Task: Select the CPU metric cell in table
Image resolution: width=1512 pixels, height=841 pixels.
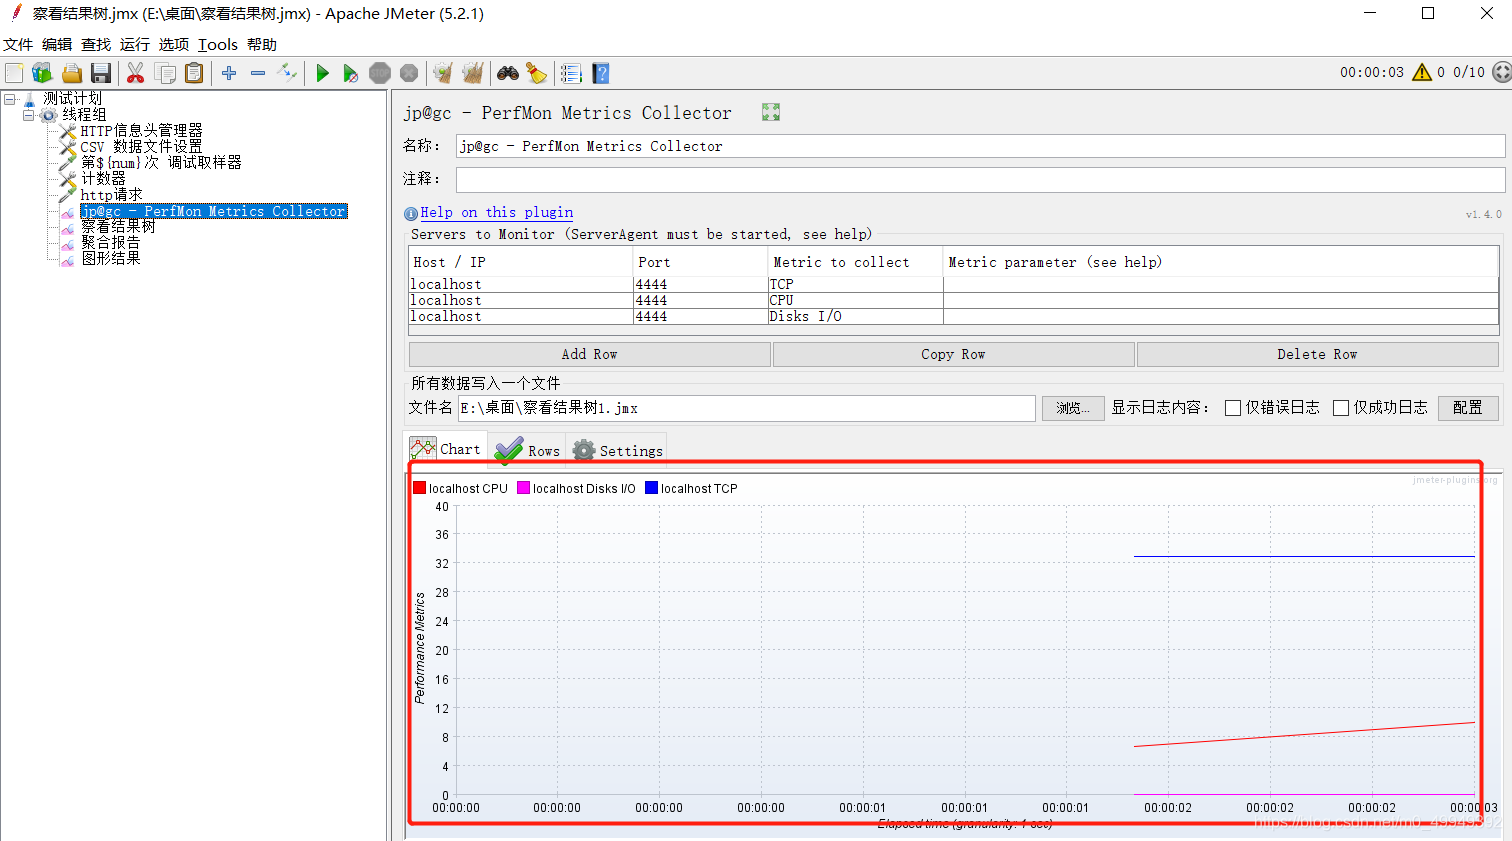Action: click(855, 301)
